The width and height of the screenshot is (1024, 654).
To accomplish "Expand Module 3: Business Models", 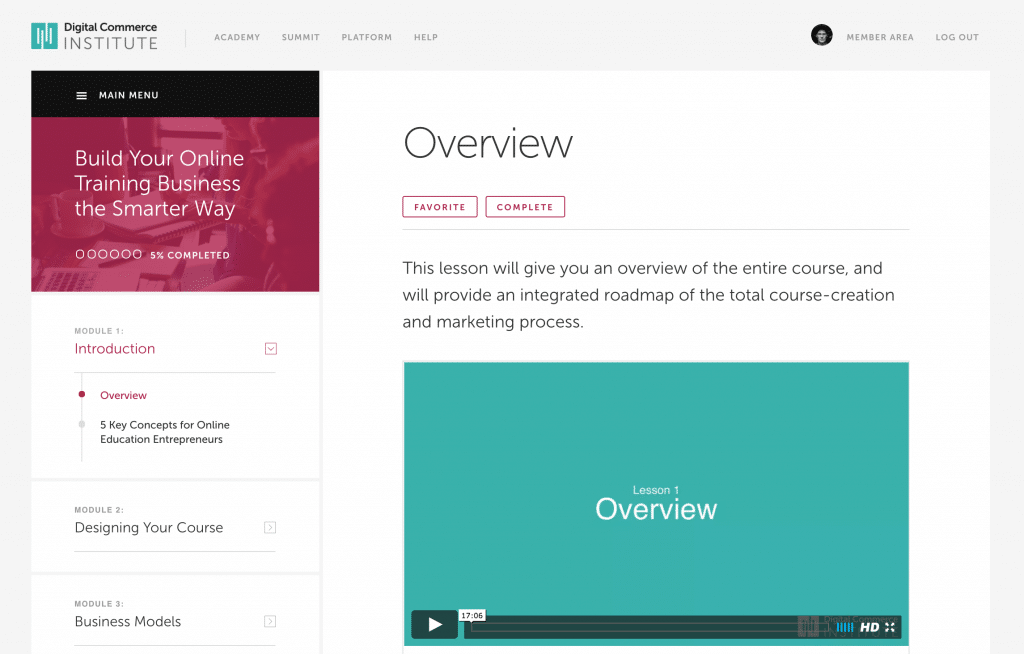I will click(x=270, y=621).
